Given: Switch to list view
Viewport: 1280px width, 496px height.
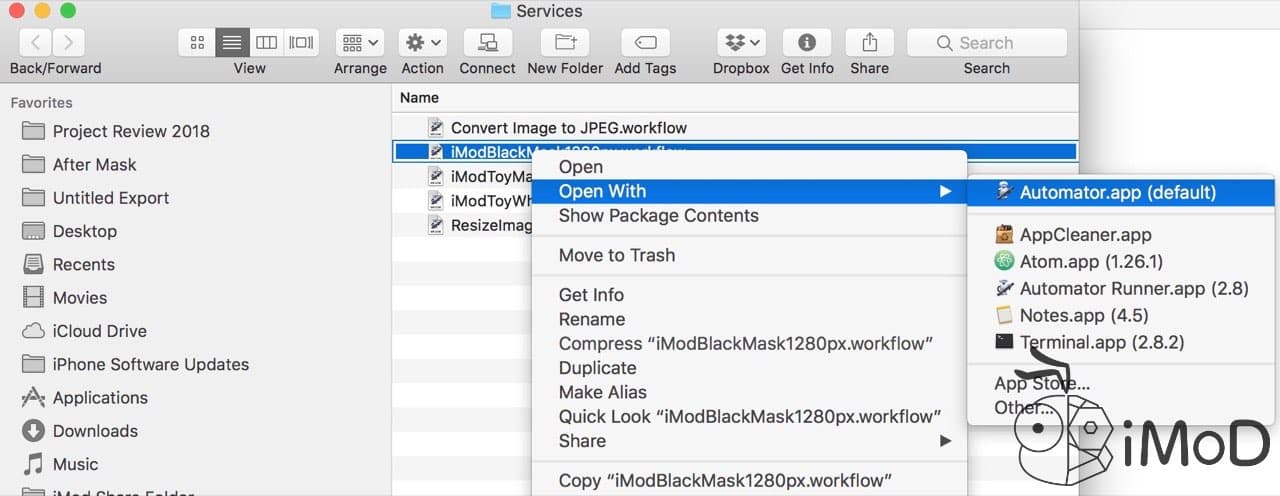Looking at the screenshot, I should coord(232,42).
